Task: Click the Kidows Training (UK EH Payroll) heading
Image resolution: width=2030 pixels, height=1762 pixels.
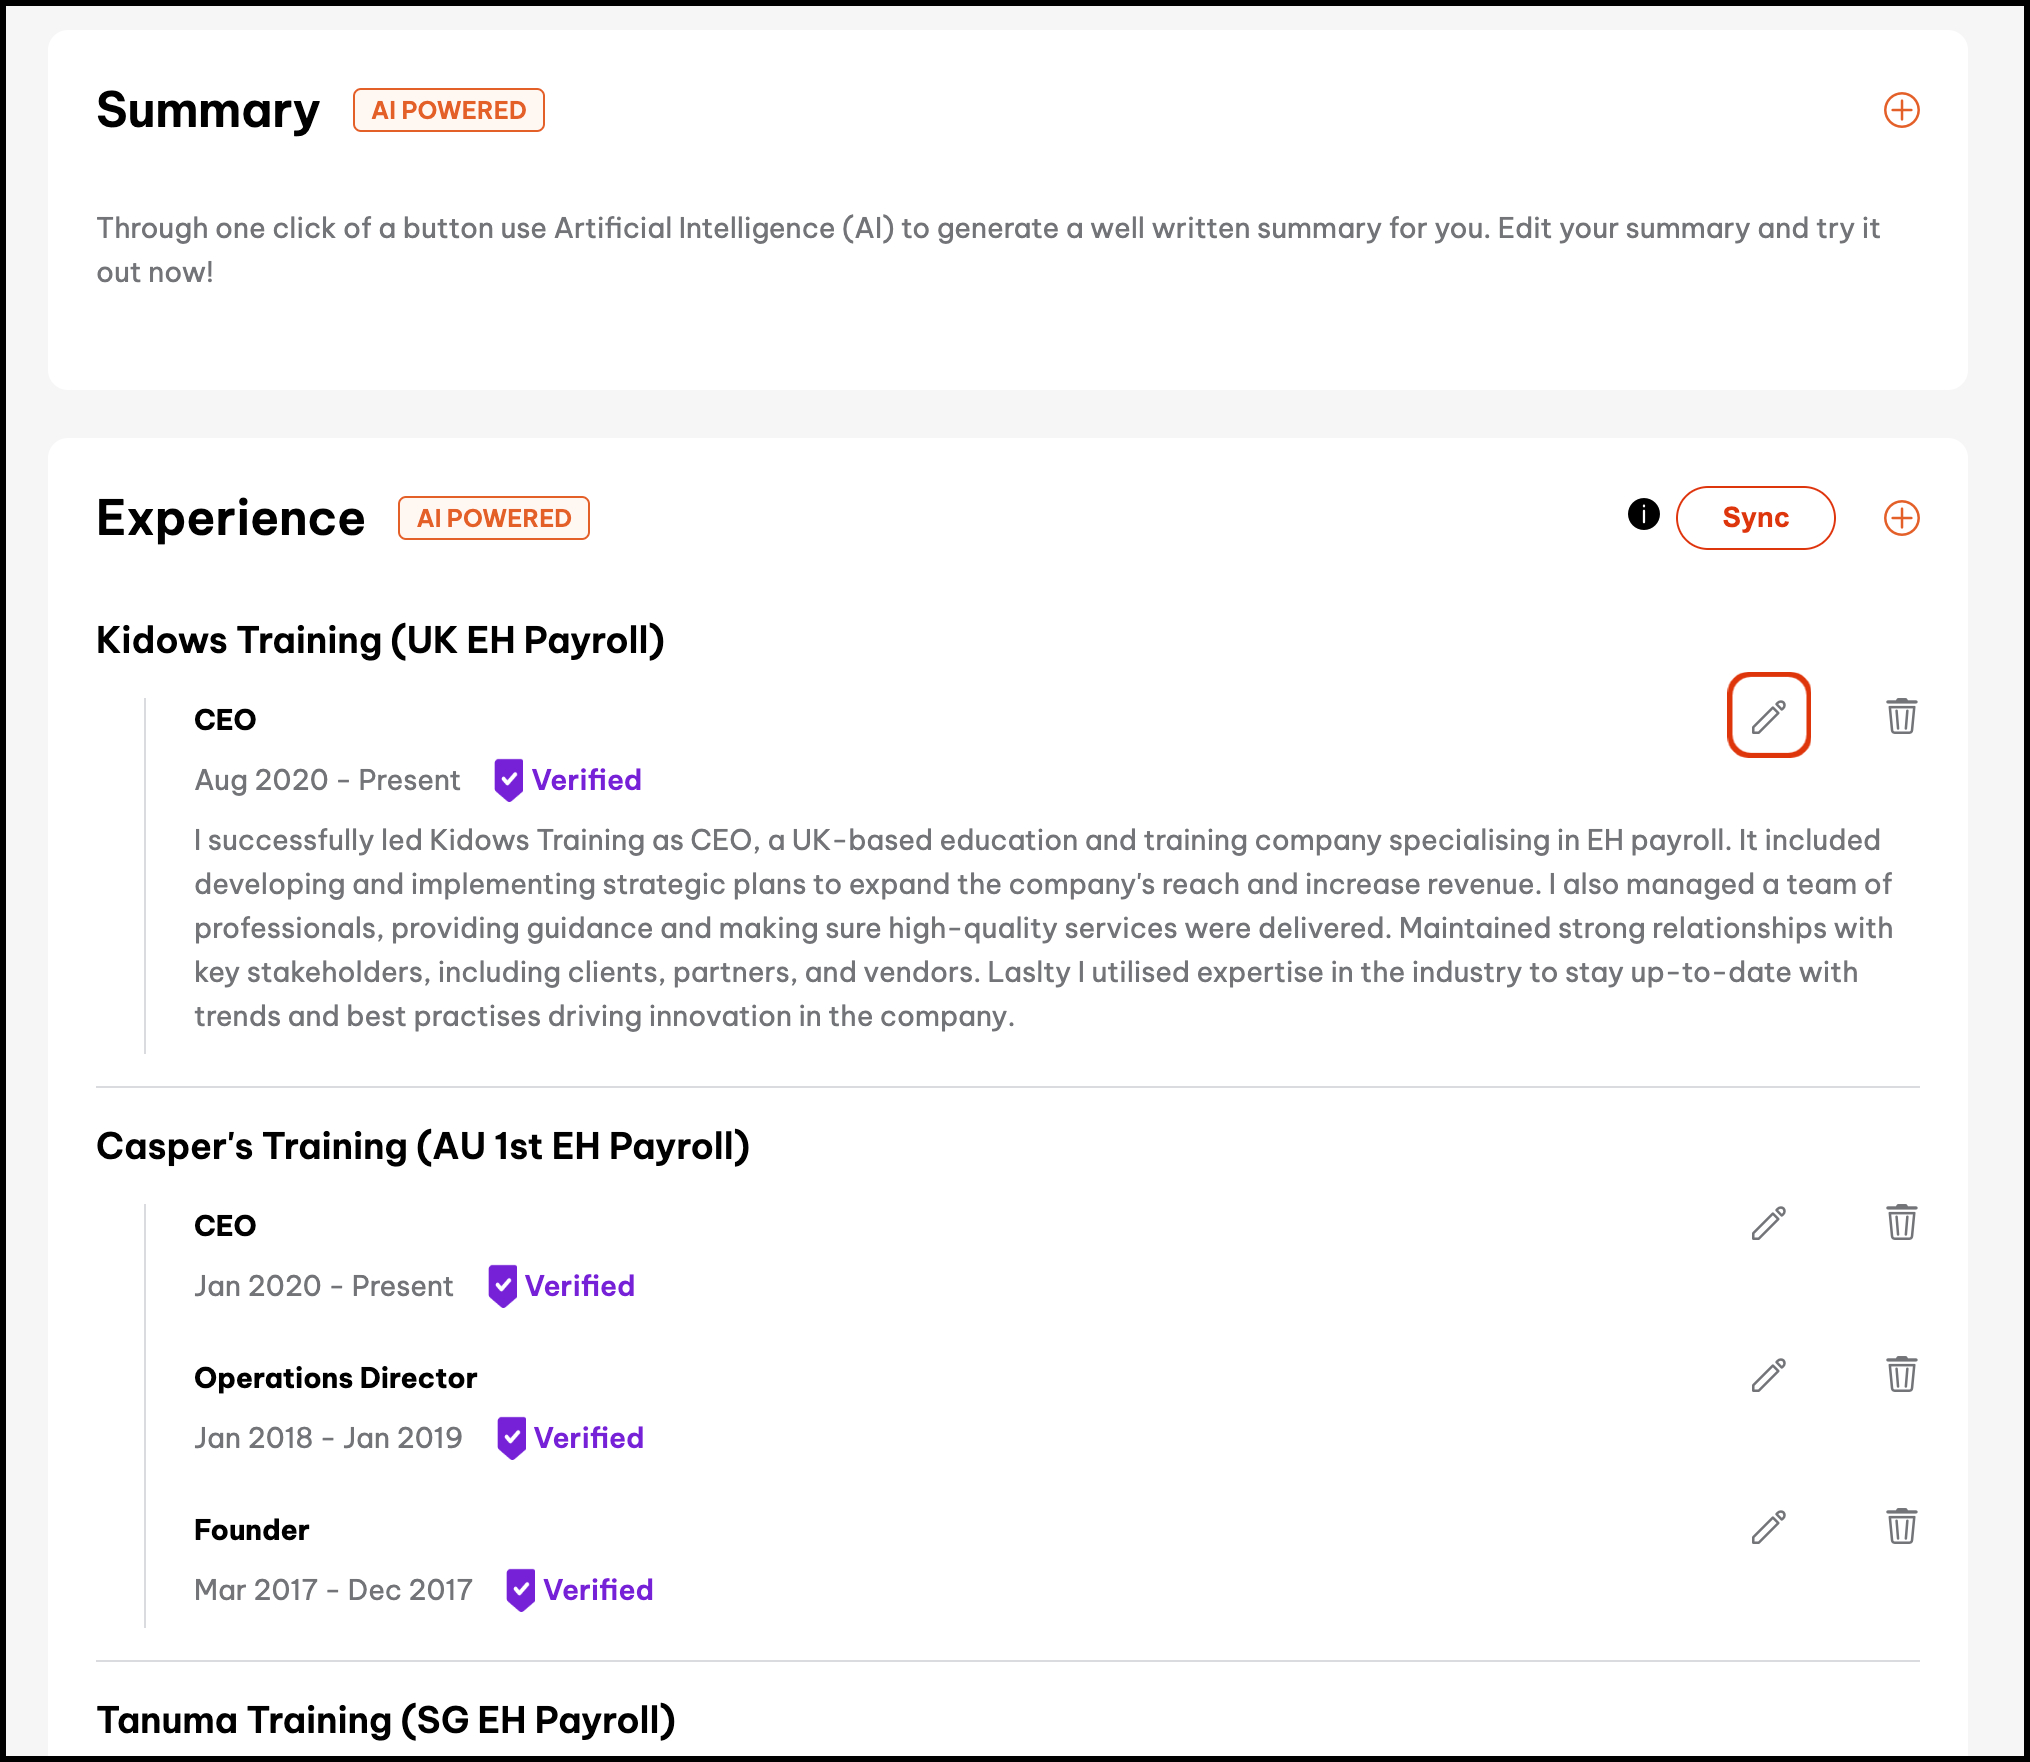Action: click(380, 640)
